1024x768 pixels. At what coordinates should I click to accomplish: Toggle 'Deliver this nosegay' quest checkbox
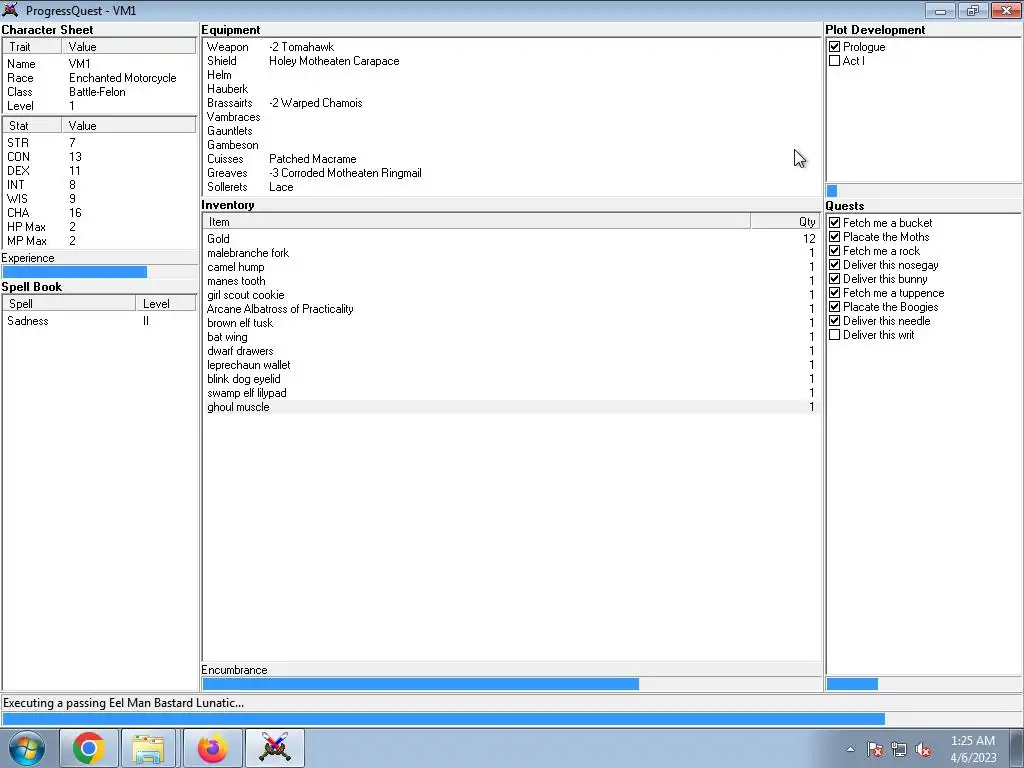click(835, 264)
